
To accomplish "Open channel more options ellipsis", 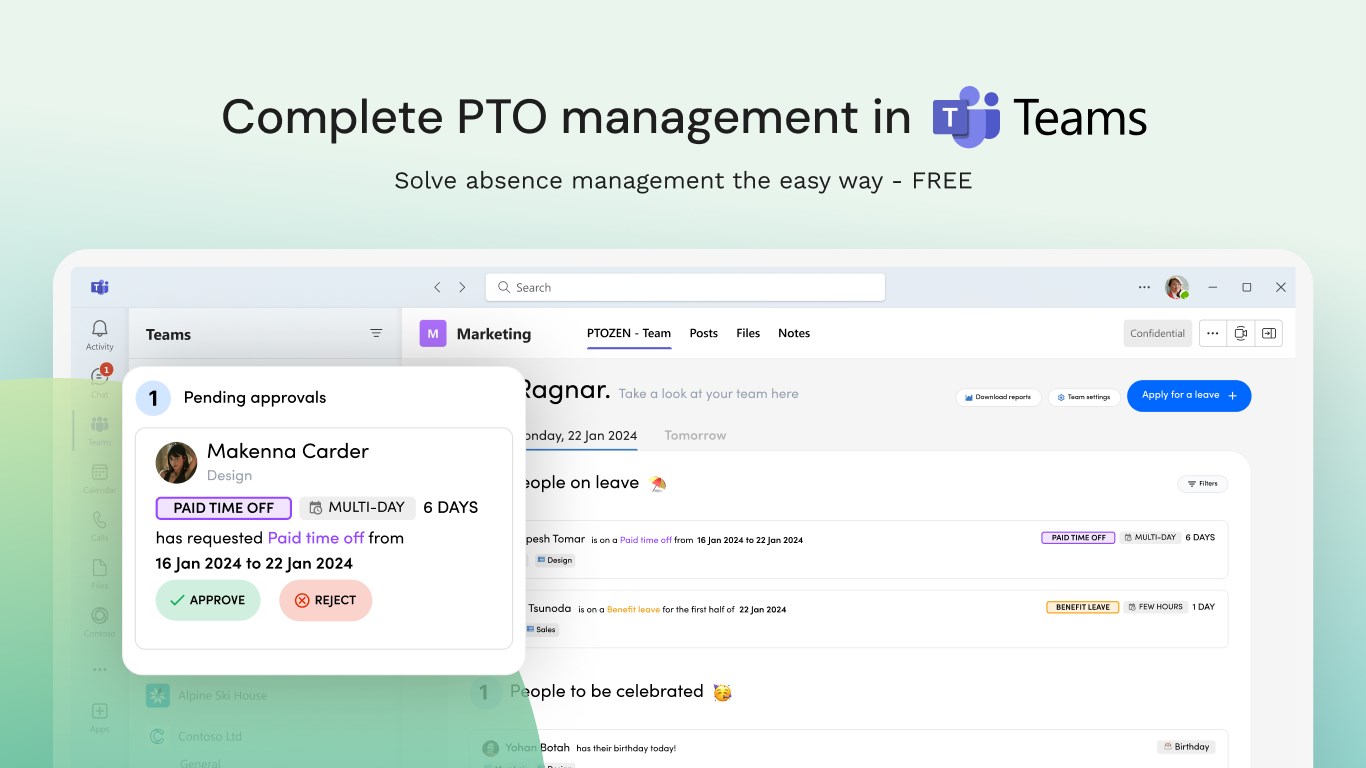I will (1212, 333).
